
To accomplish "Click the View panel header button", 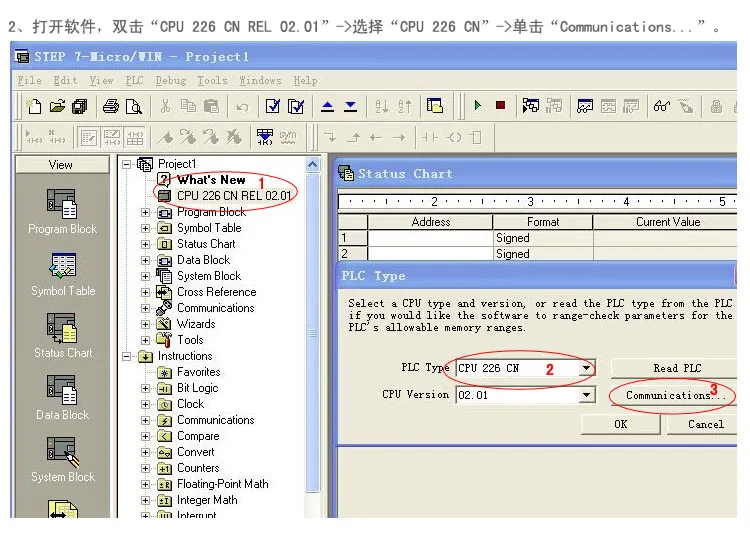I will pos(62,165).
